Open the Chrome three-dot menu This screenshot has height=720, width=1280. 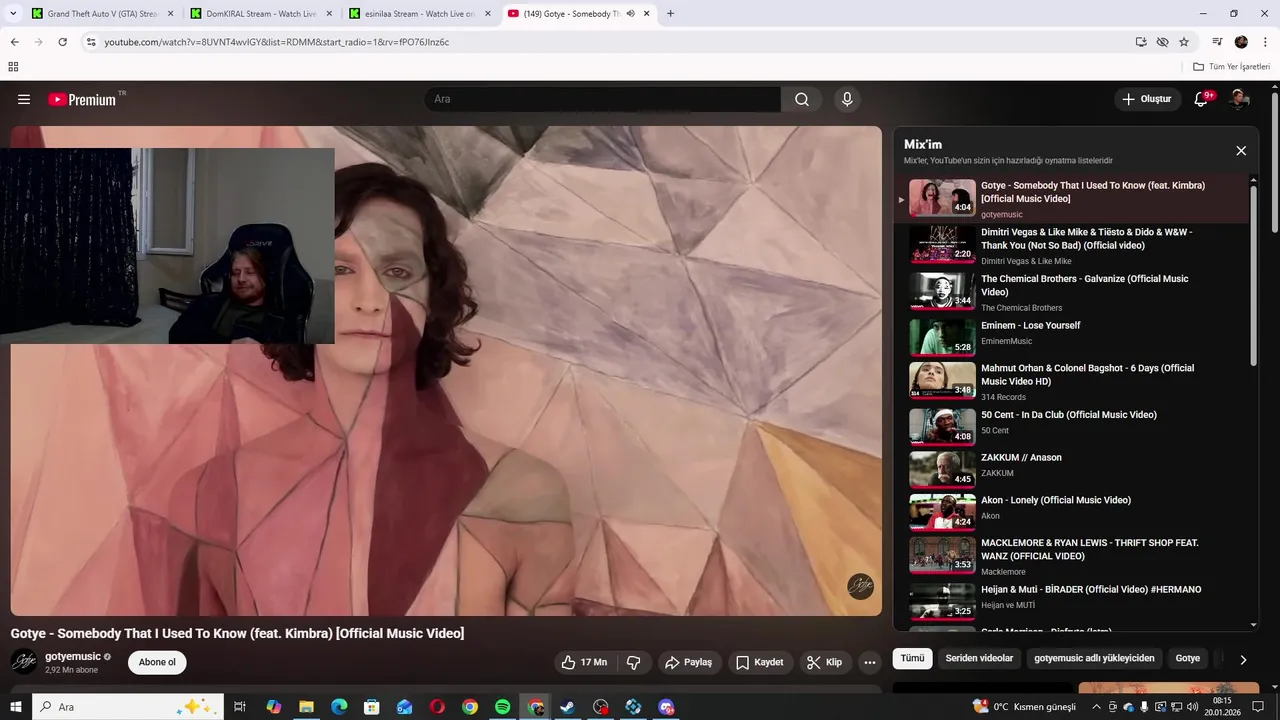[1264, 42]
